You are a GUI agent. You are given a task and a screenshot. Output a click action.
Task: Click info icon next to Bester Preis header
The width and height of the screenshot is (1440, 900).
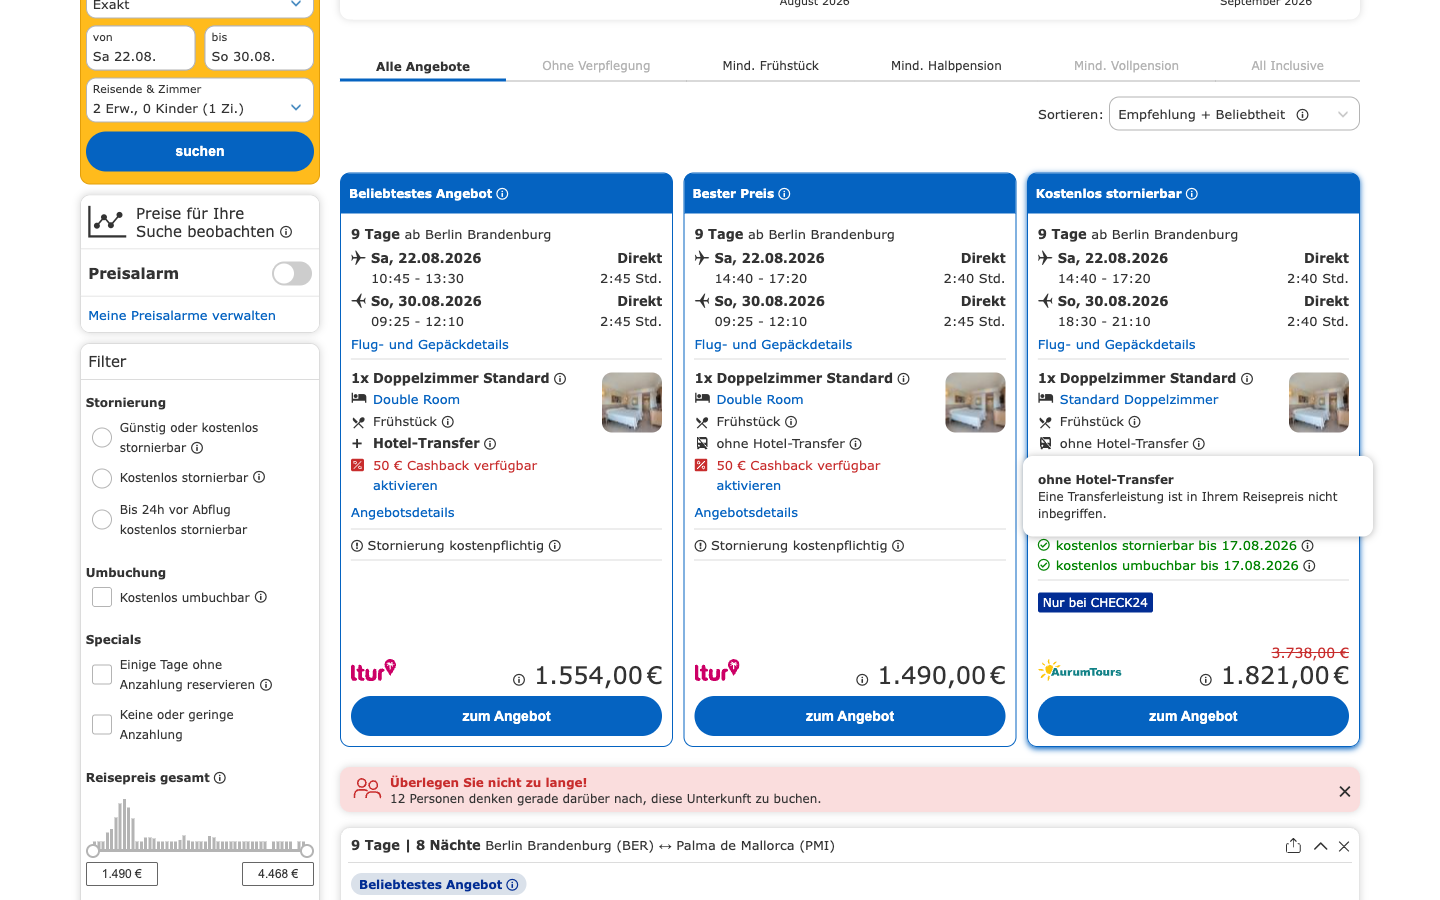tap(784, 194)
